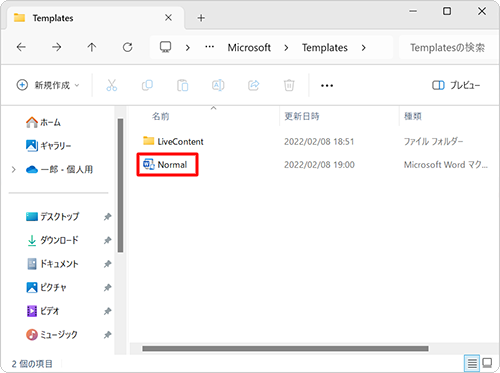Go forward with the right arrow
The width and height of the screenshot is (500, 373).
(x=57, y=47)
